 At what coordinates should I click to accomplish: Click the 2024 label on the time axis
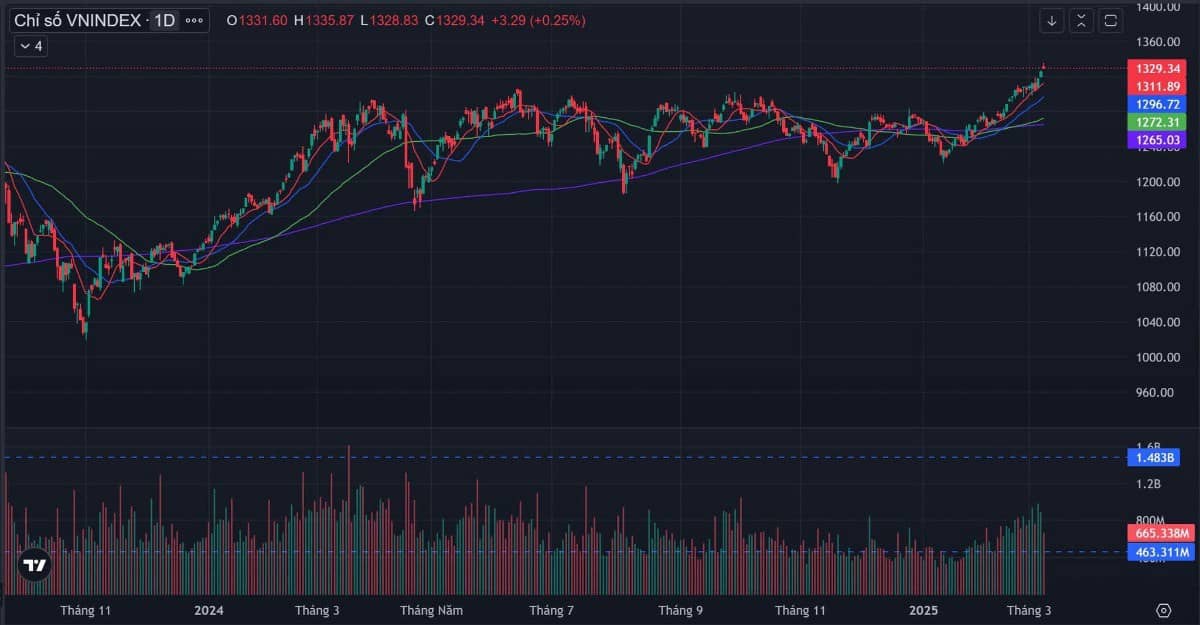[209, 610]
